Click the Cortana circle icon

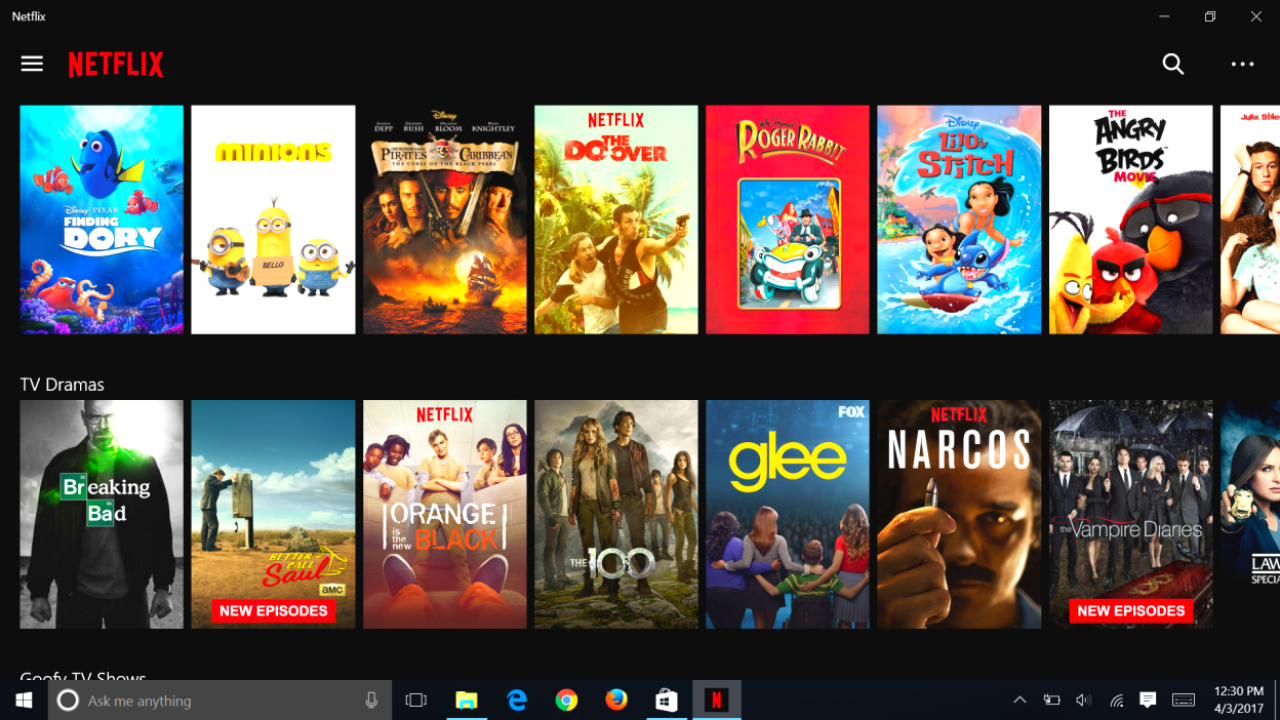click(68, 700)
